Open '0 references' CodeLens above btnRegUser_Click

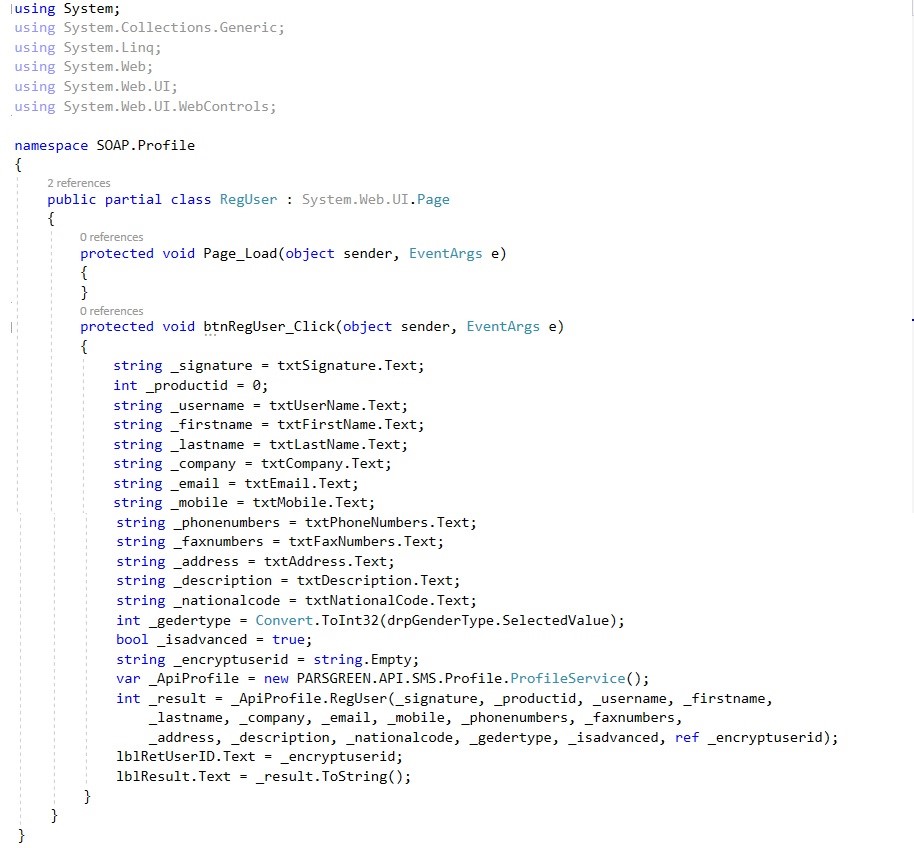pos(111,311)
